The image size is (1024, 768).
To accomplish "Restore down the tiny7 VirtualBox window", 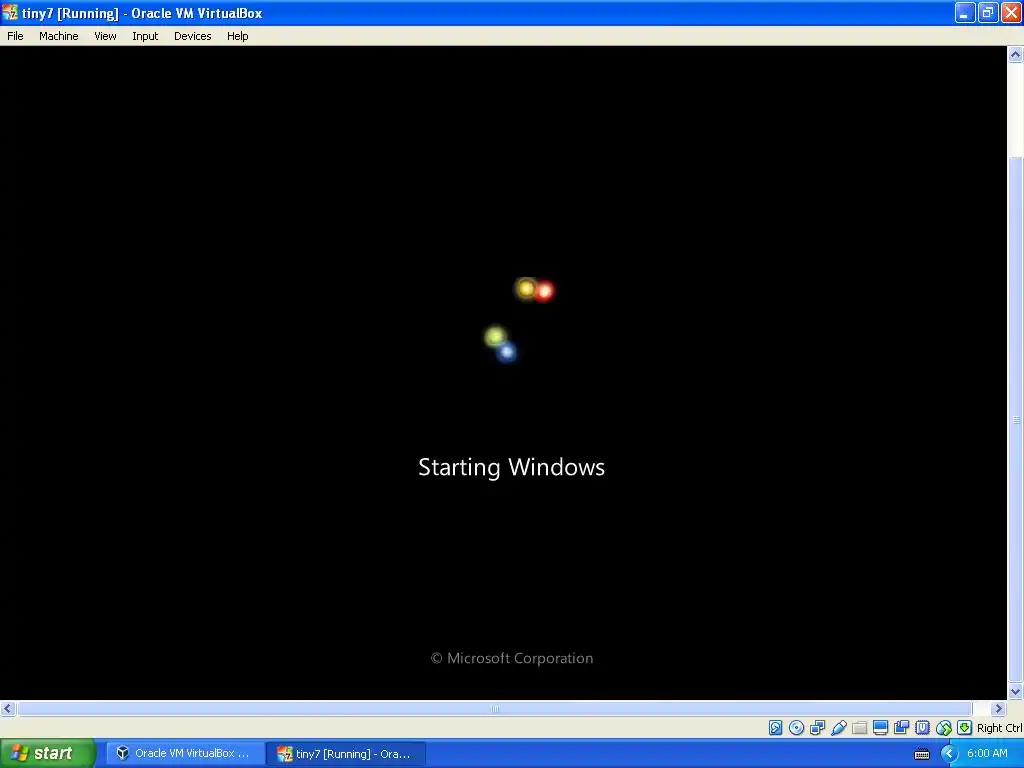I will click(x=988, y=12).
